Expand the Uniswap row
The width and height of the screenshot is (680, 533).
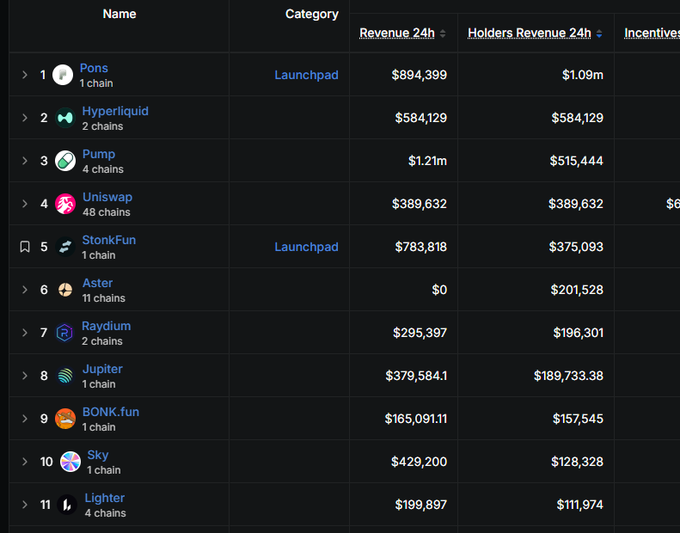coord(25,204)
